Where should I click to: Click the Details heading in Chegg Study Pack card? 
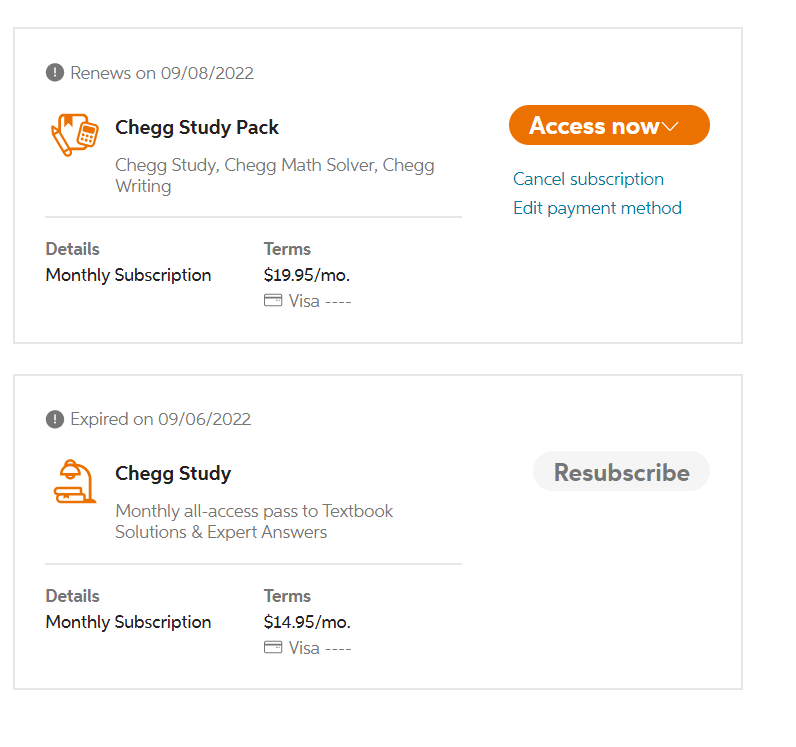coord(73,249)
